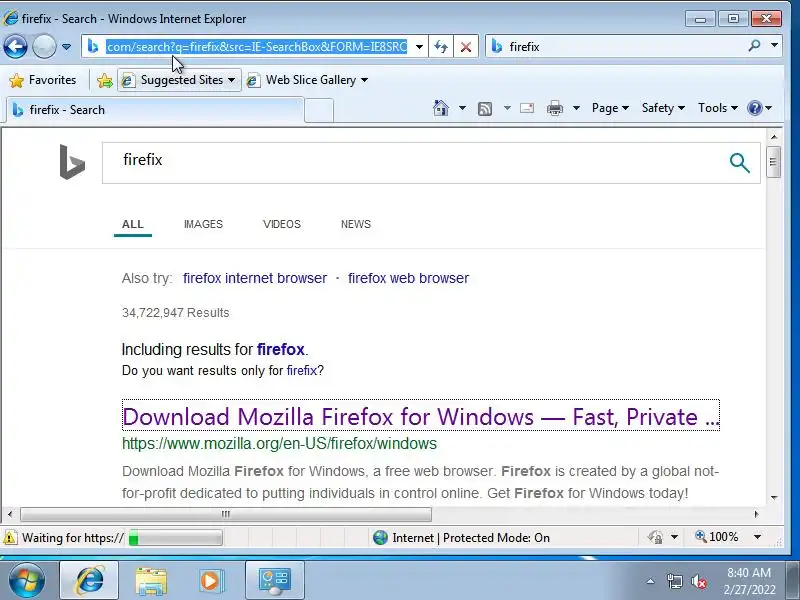Open the Tools menu
The image size is (800, 600).
pos(718,108)
